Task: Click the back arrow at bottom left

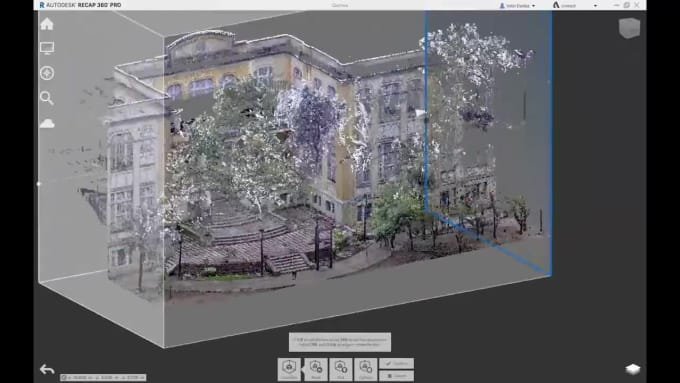Action: coord(47,369)
